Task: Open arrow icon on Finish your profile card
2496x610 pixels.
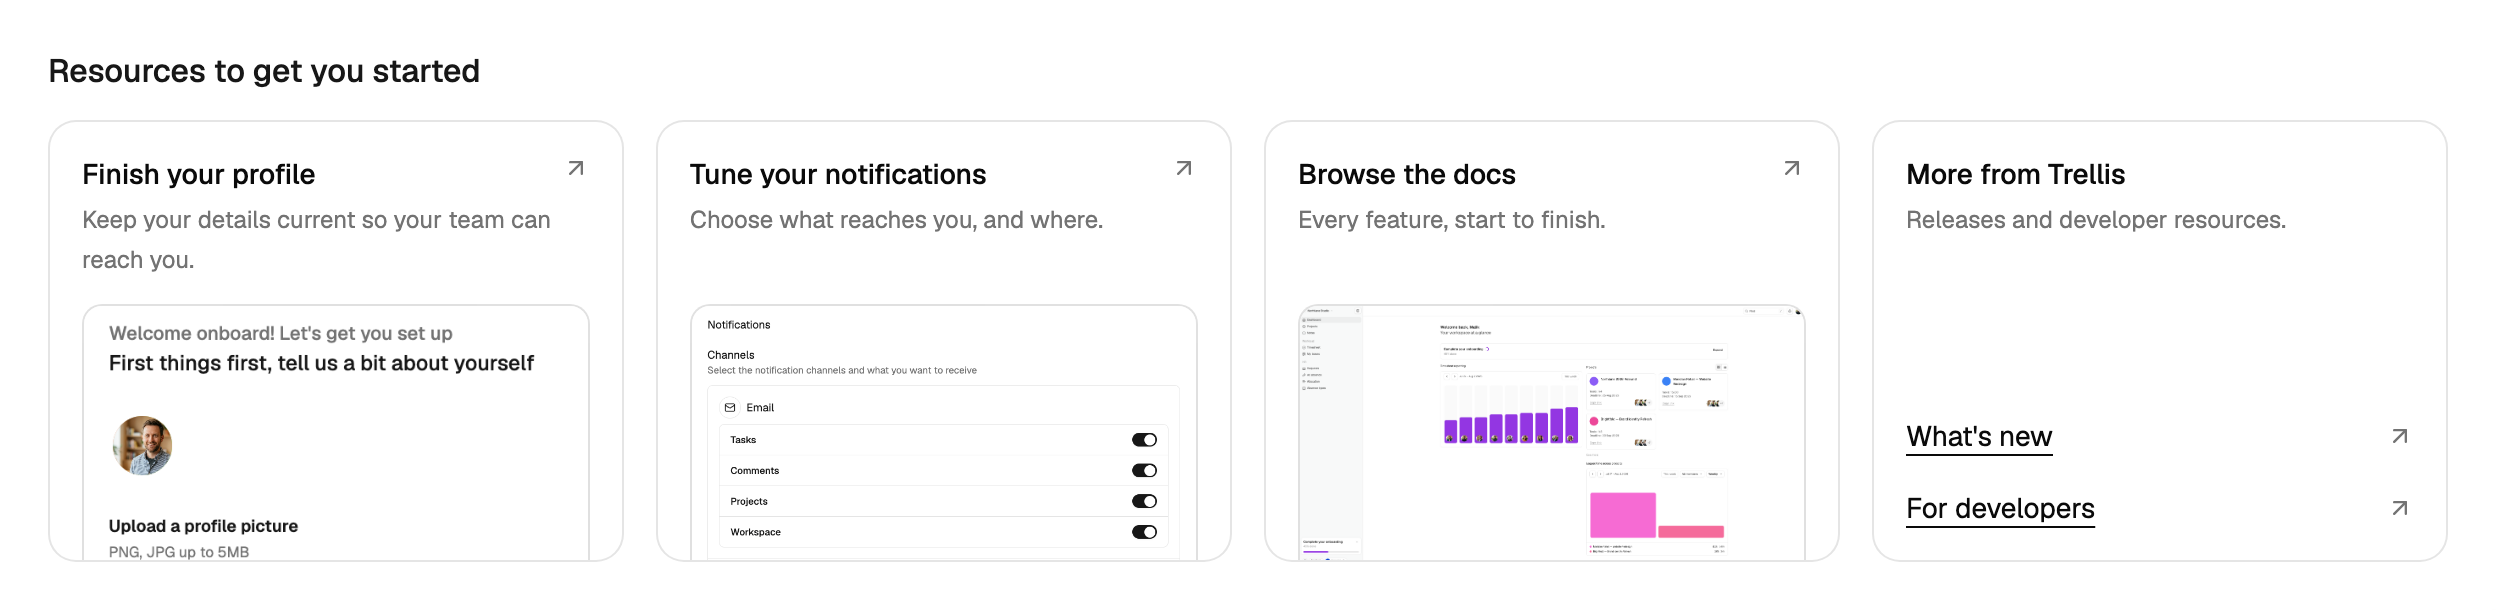Action: point(576,168)
